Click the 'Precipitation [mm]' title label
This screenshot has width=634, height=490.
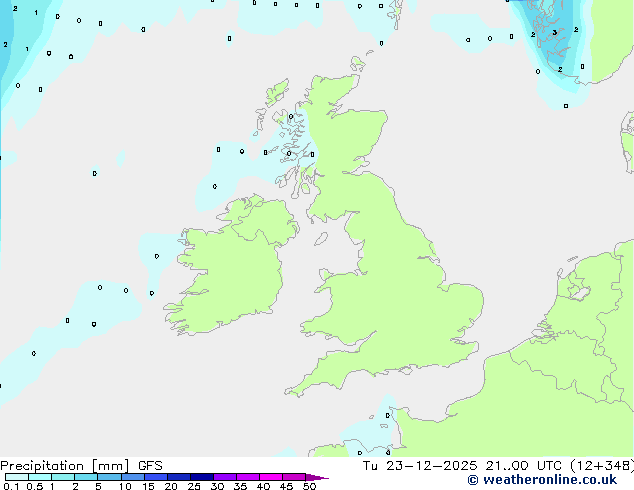tap(65, 466)
